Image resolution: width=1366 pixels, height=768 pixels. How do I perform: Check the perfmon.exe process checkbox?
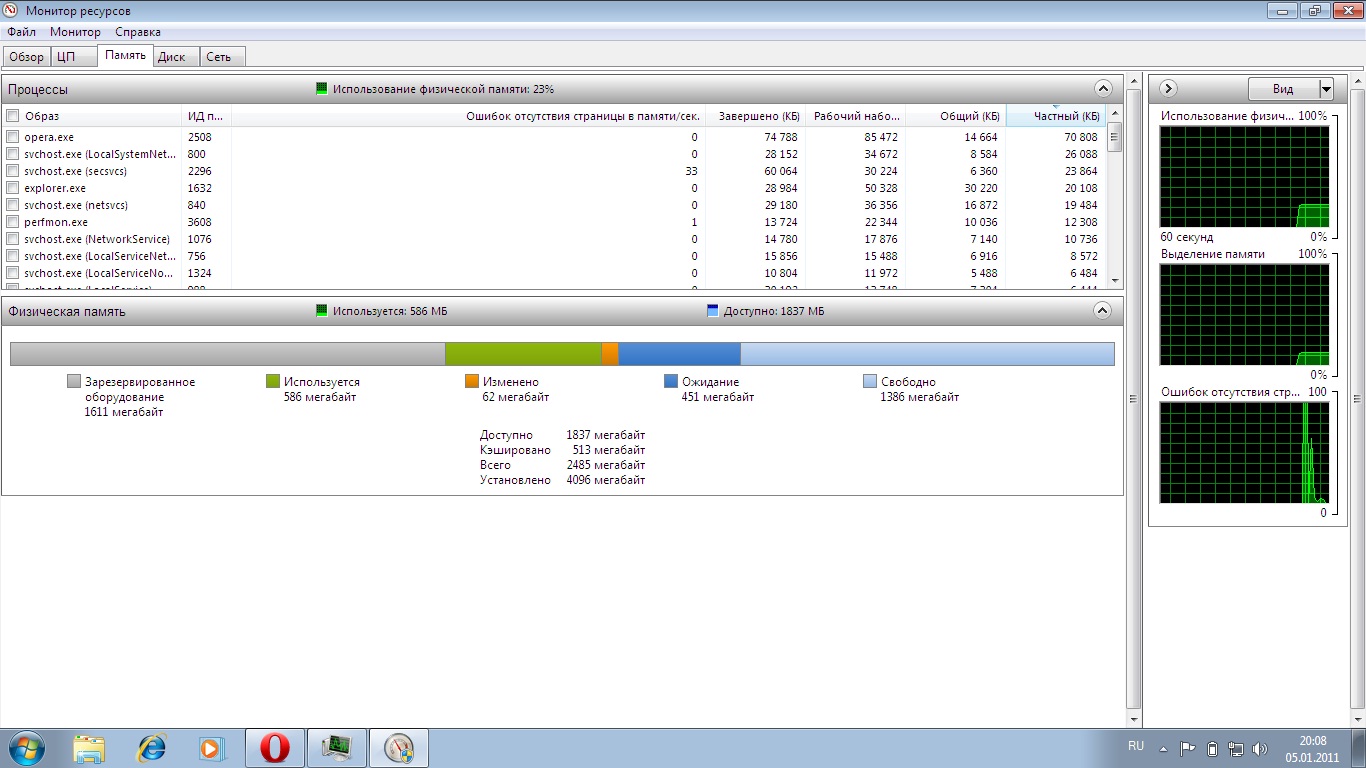(x=13, y=222)
